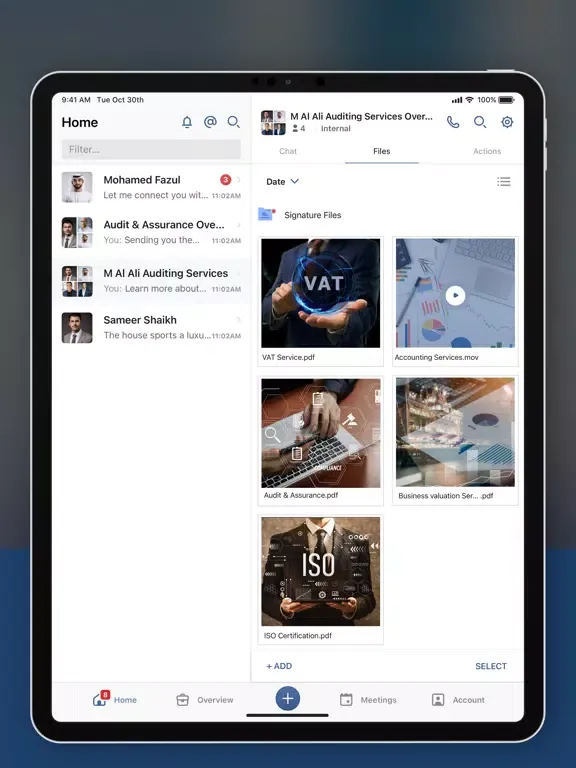Click the red 3 unread badge
Image resolution: width=576 pixels, height=768 pixels.
coord(225,180)
